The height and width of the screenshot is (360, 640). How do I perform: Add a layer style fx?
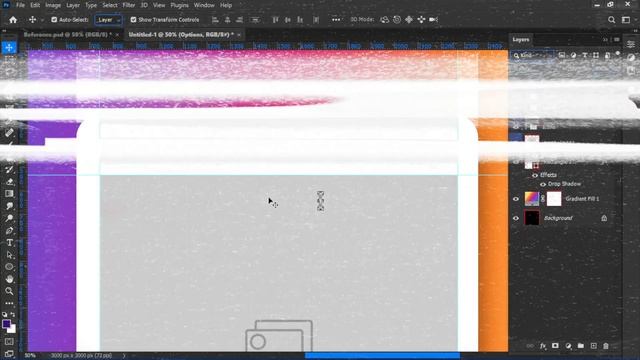542,346
